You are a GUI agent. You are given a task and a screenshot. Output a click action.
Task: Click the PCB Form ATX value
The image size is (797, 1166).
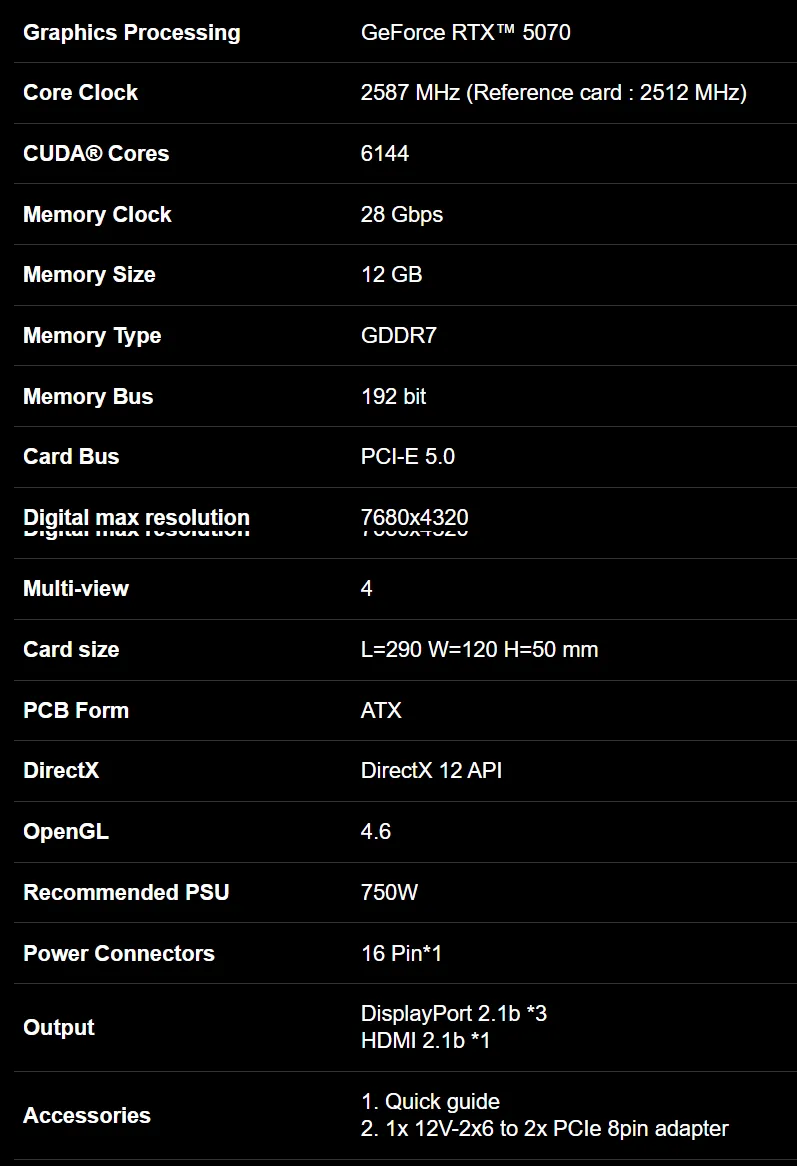(x=381, y=710)
